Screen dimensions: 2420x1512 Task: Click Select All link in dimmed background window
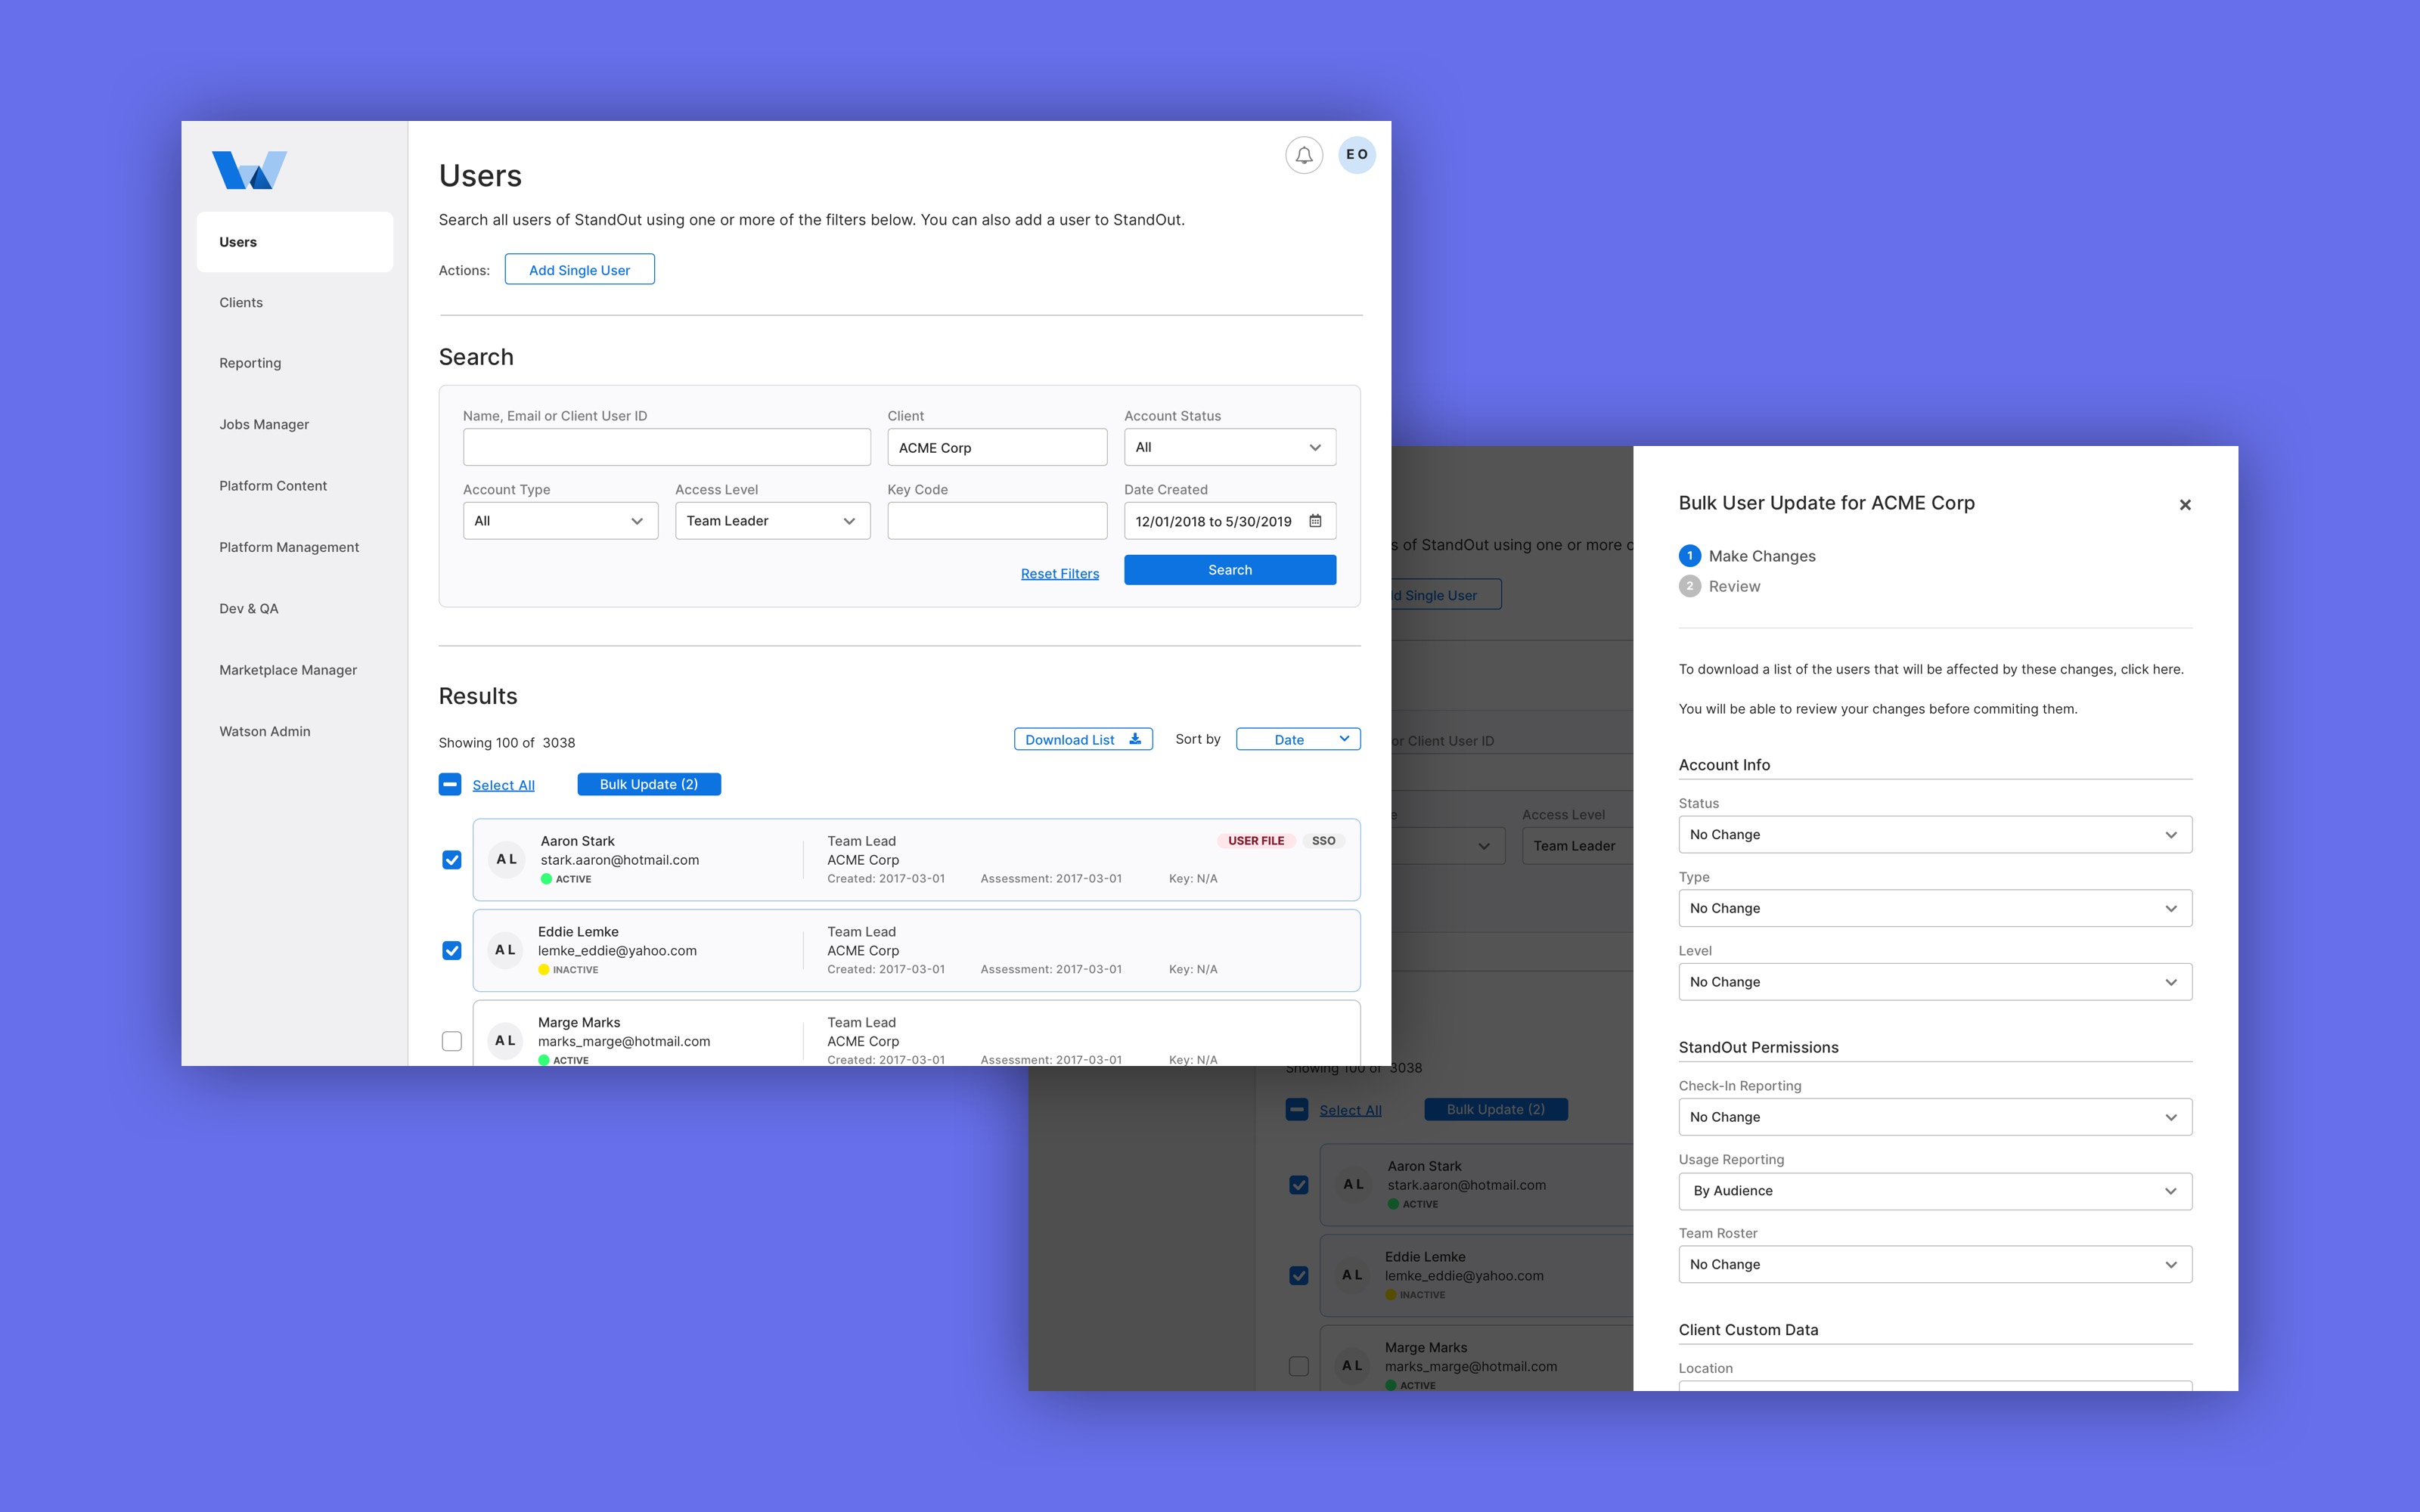(1350, 1110)
